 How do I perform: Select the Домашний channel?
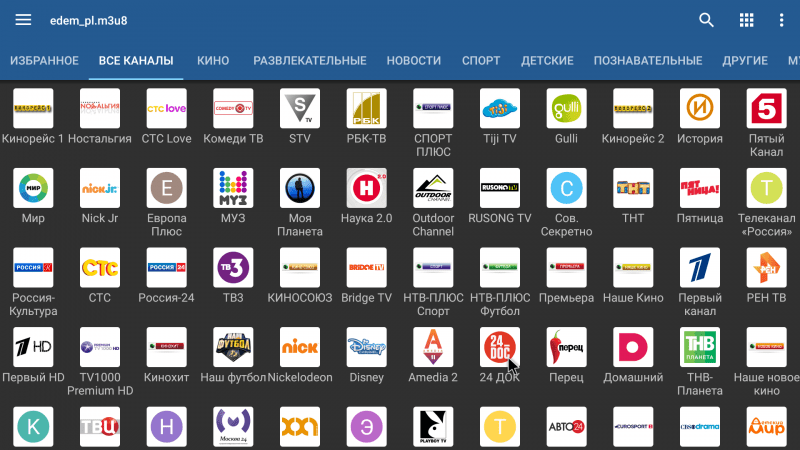click(633, 347)
